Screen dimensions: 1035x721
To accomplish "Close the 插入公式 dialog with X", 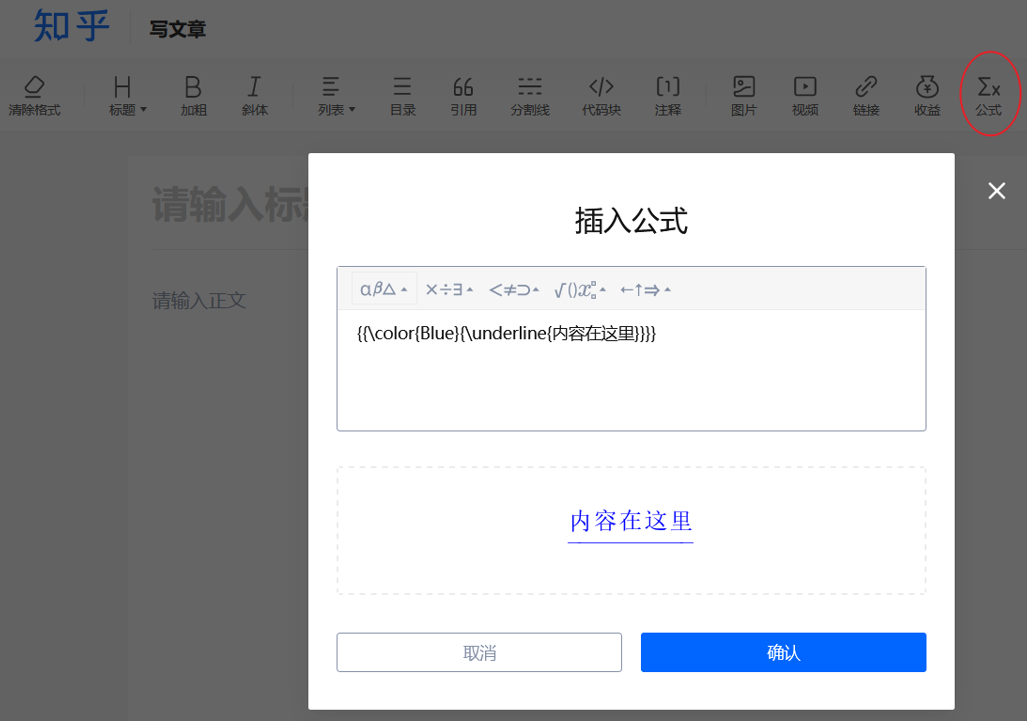I will (x=996, y=191).
